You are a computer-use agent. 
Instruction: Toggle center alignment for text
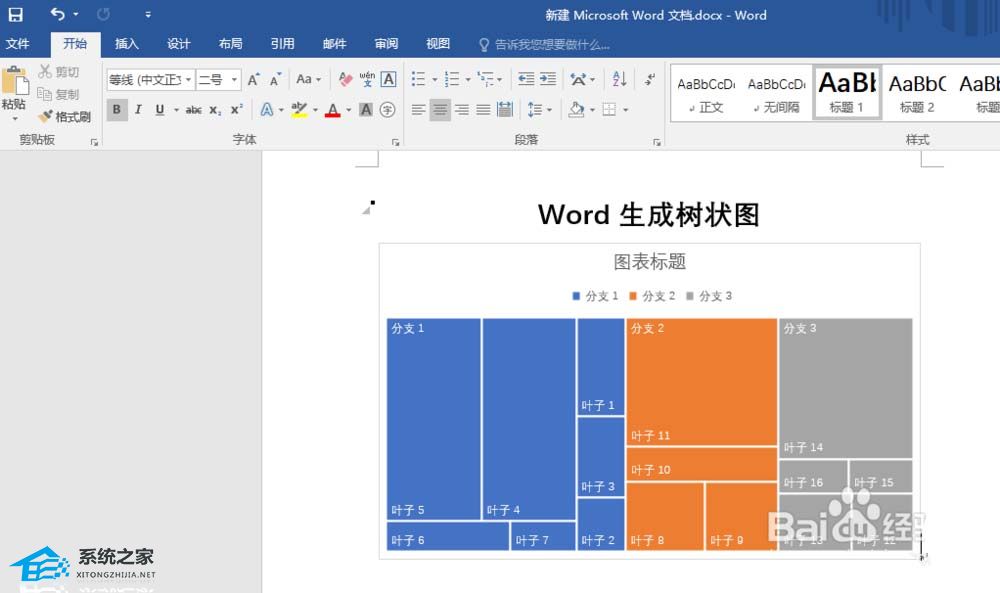(x=440, y=109)
